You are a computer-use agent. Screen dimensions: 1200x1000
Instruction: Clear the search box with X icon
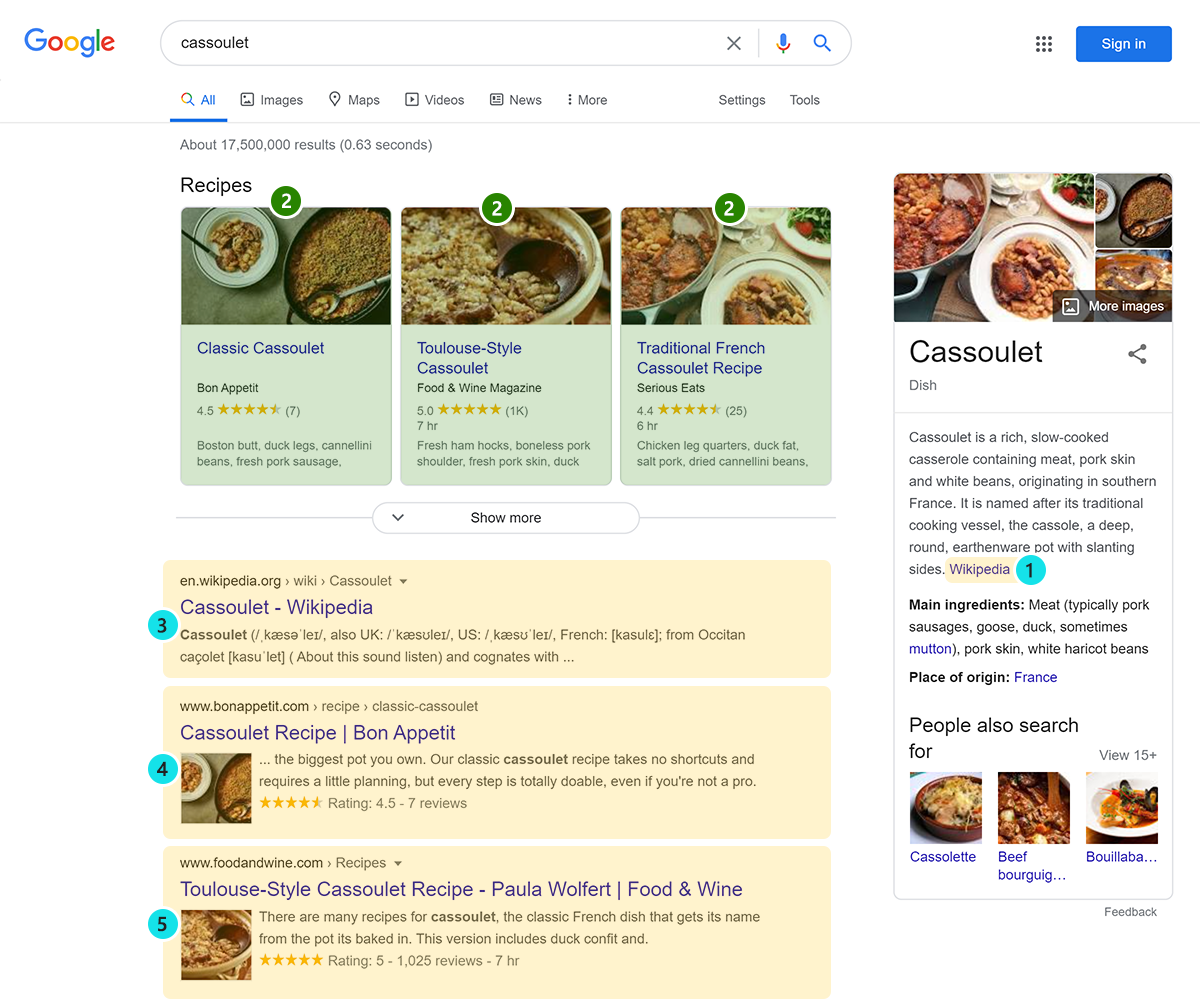coord(734,43)
